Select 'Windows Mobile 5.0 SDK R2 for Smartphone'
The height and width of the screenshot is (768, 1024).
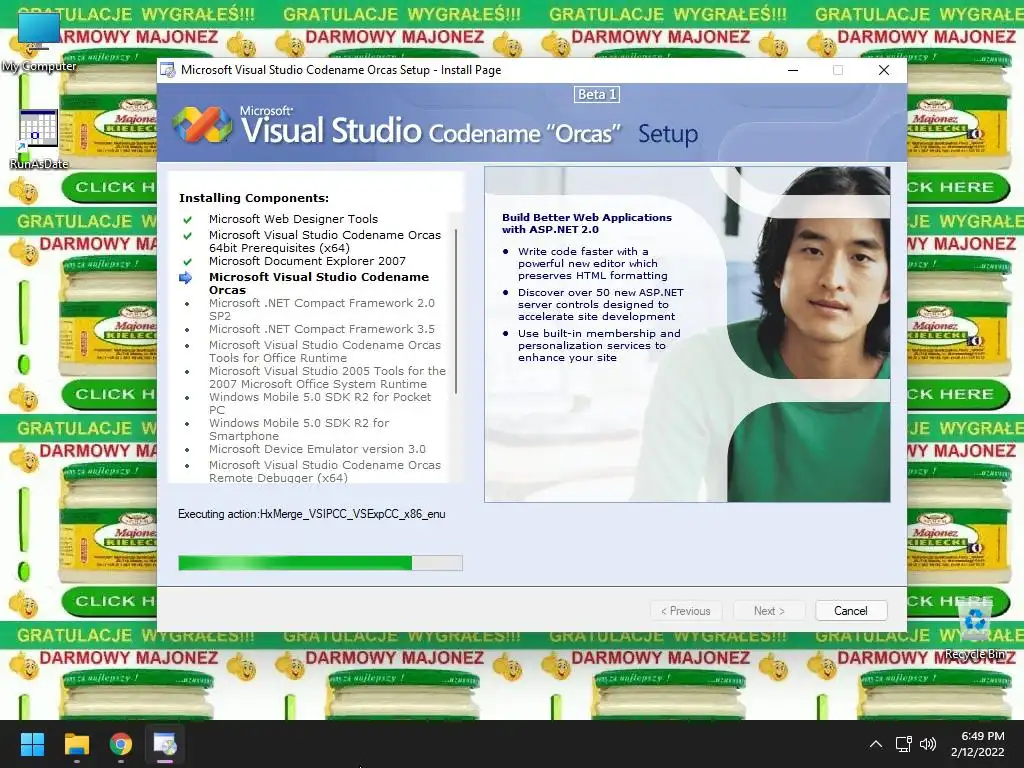pos(299,430)
